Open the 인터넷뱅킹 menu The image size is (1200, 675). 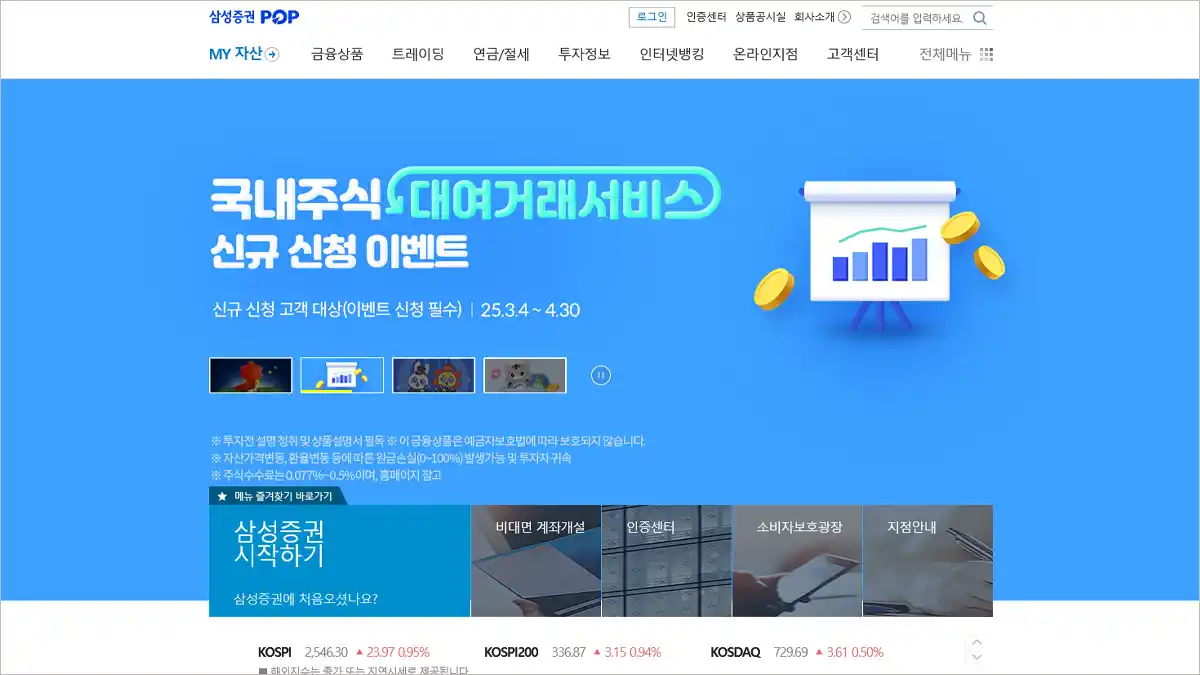tap(672, 55)
